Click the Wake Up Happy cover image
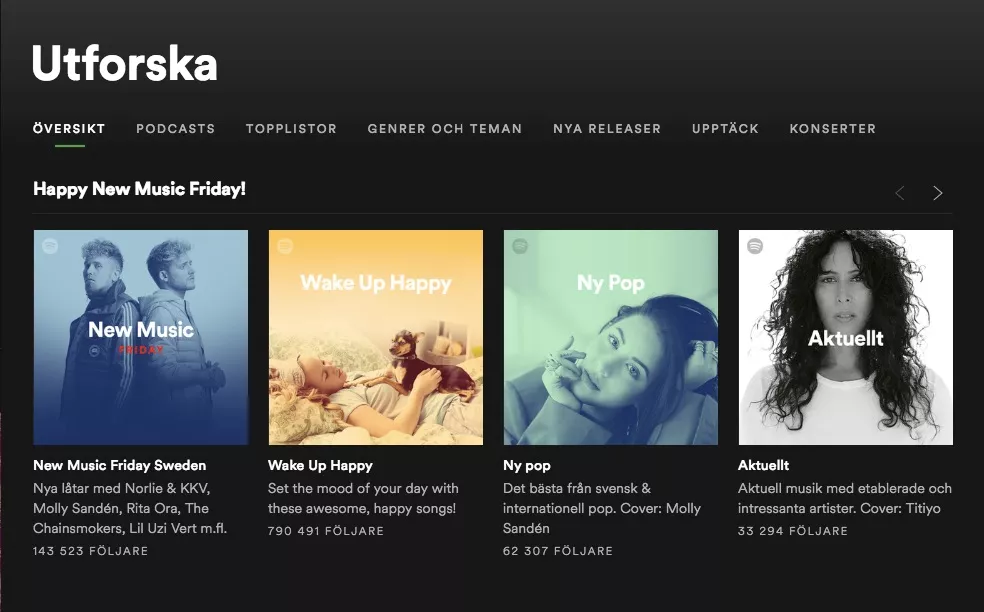The width and height of the screenshot is (984, 612). click(x=375, y=337)
